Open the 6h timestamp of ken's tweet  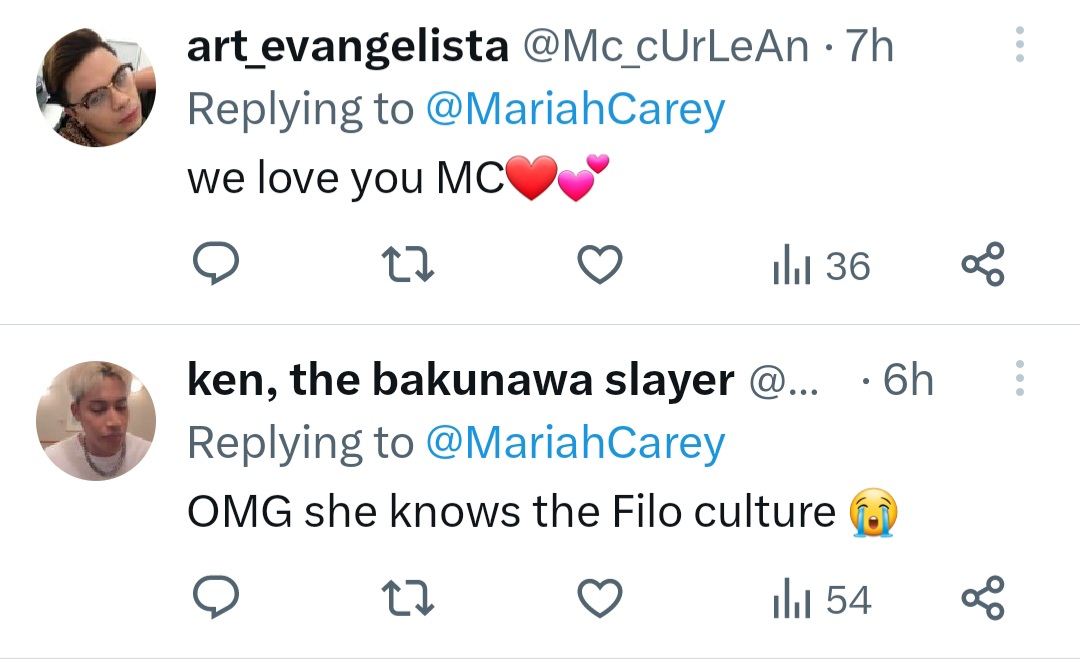908,379
